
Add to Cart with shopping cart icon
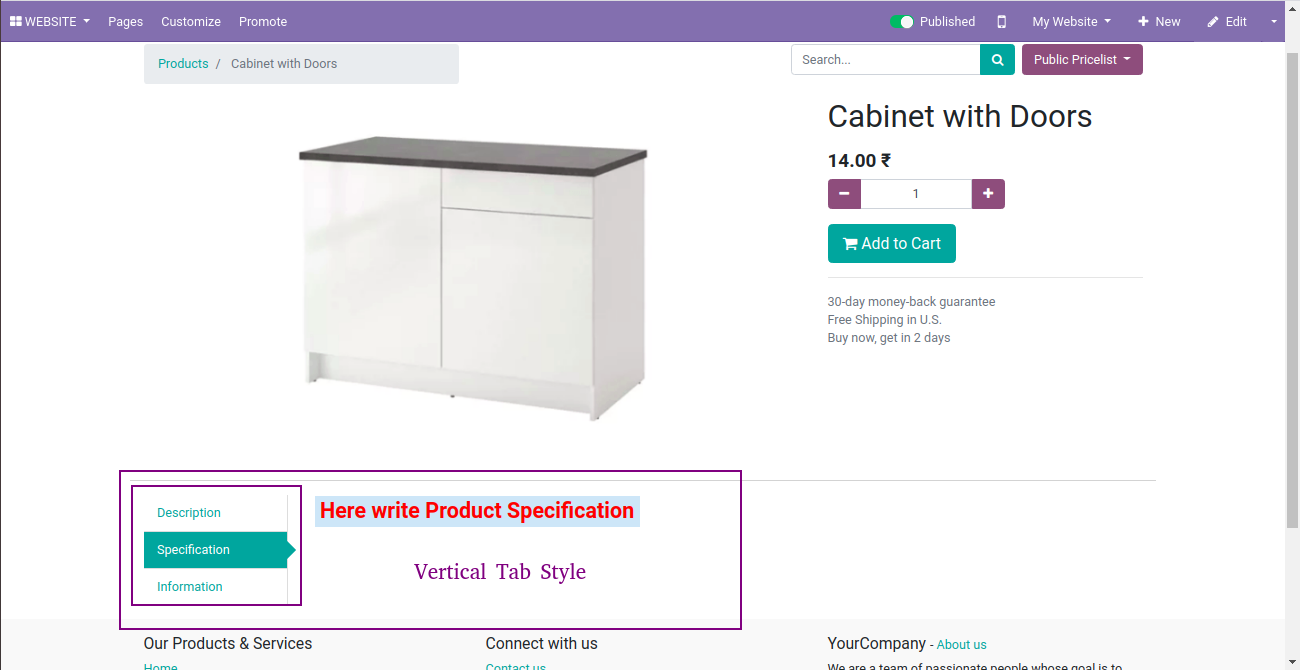(x=892, y=244)
